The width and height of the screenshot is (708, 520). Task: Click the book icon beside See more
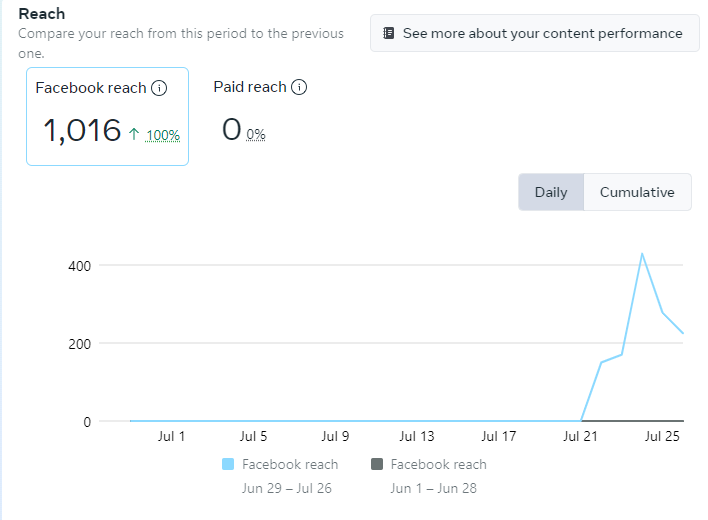coord(388,33)
